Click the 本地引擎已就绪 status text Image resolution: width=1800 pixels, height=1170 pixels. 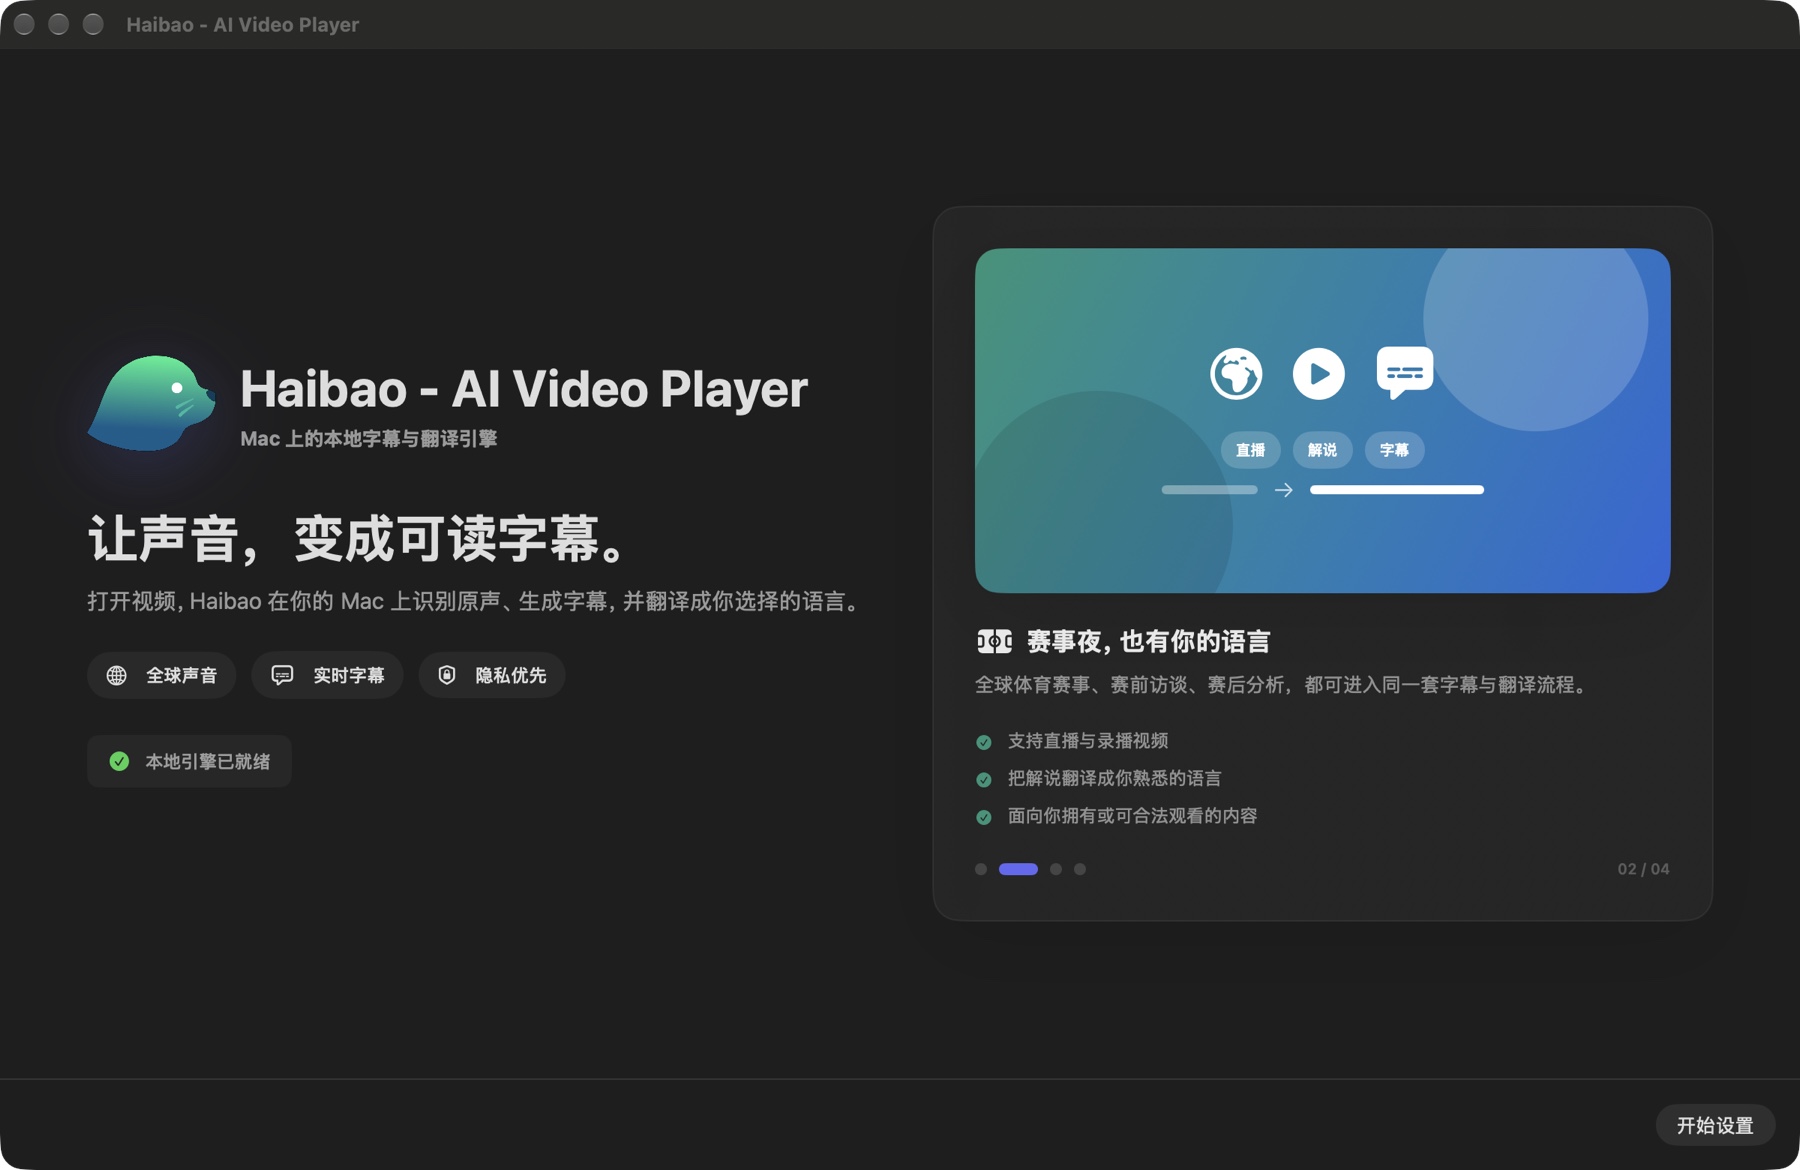[207, 761]
